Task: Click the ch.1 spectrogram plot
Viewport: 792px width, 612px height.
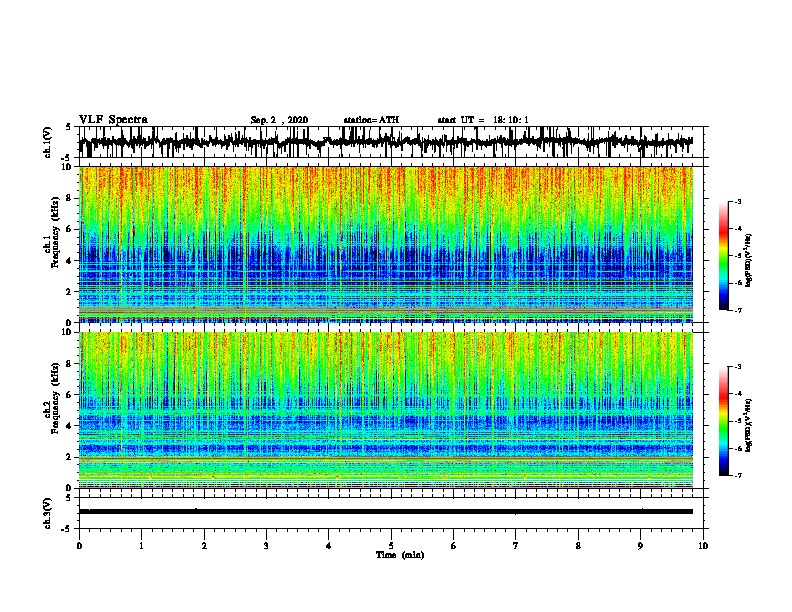Action: click(386, 244)
